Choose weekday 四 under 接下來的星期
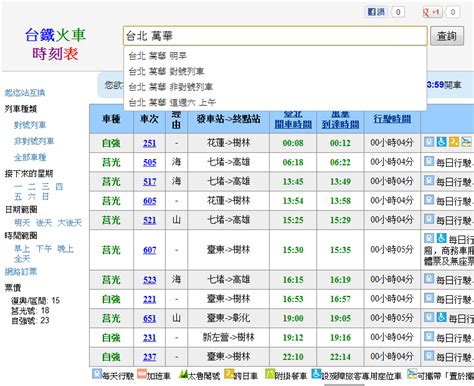474x386 pixels. (59, 186)
